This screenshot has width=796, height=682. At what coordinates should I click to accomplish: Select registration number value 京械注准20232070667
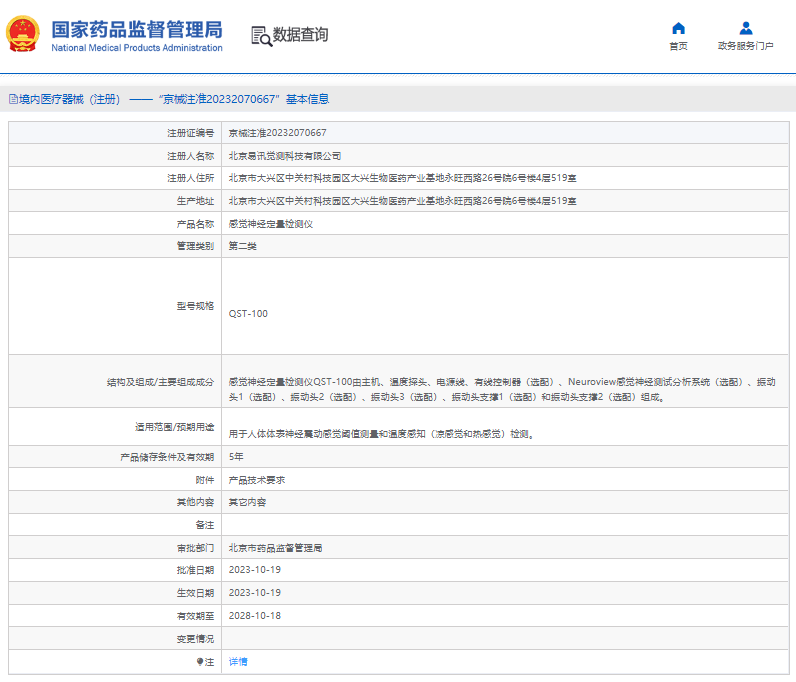point(278,133)
